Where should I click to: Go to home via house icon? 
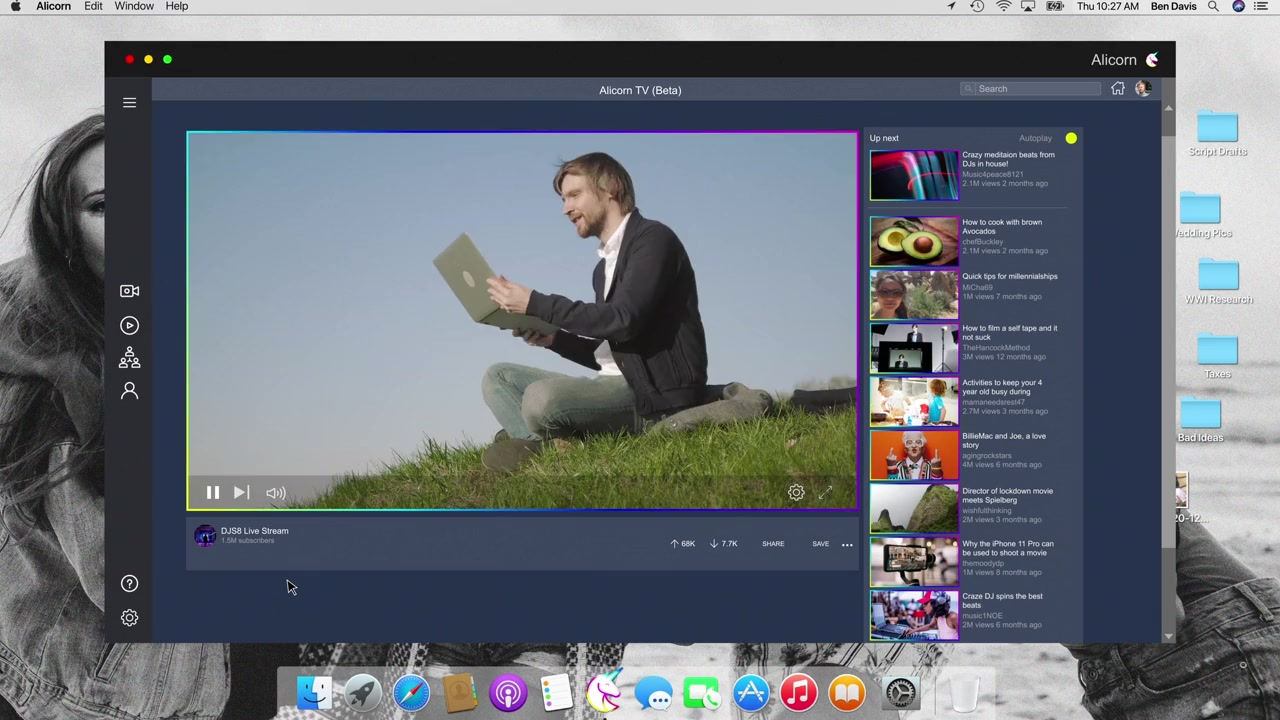coord(1117,89)
